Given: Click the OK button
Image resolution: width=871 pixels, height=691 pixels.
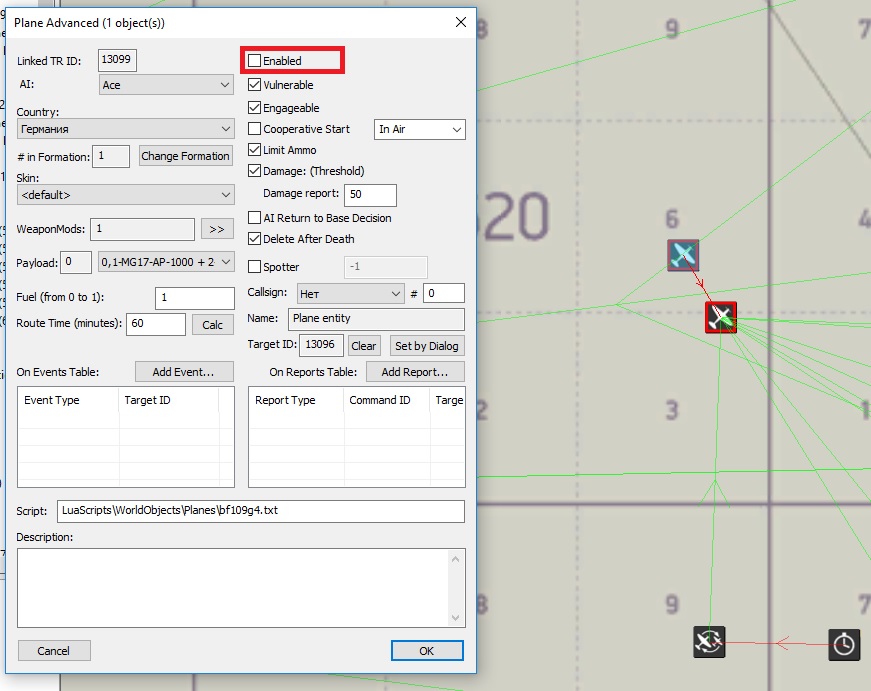Looking at the screenshot, I should 427,650.
